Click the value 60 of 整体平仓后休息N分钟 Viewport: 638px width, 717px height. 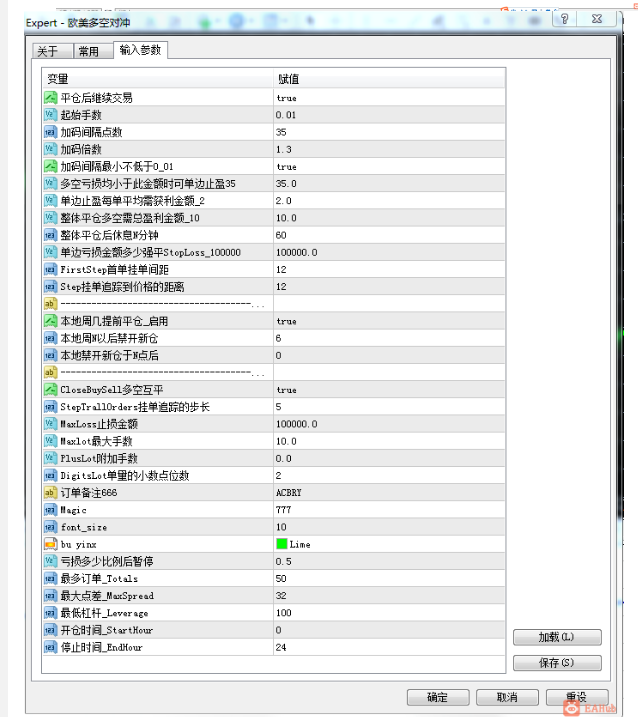tap(281, 235)
